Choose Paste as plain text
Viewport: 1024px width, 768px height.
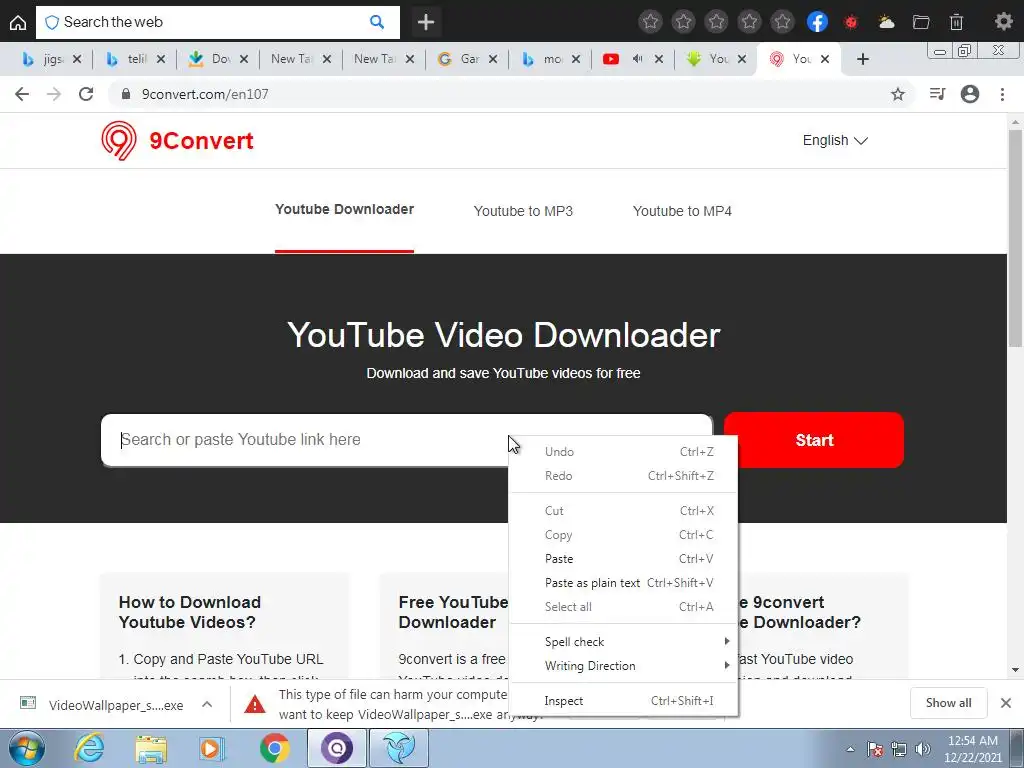(624, 583)
